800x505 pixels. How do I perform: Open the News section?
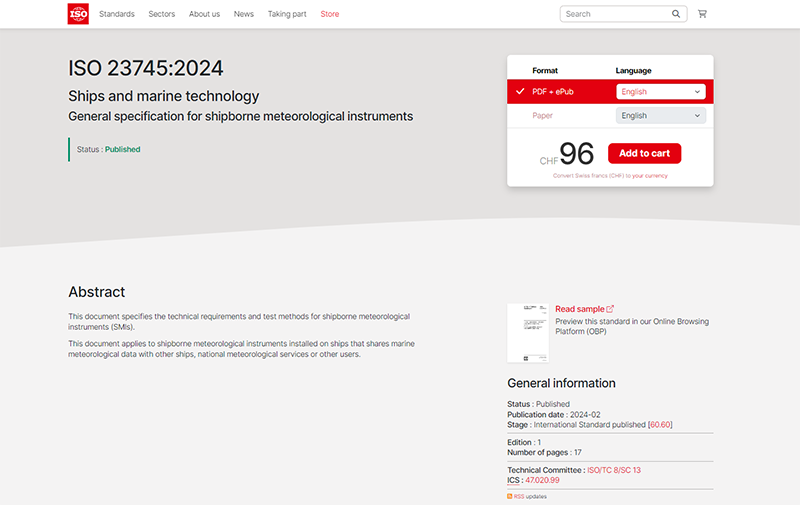[x=243, y=14]
